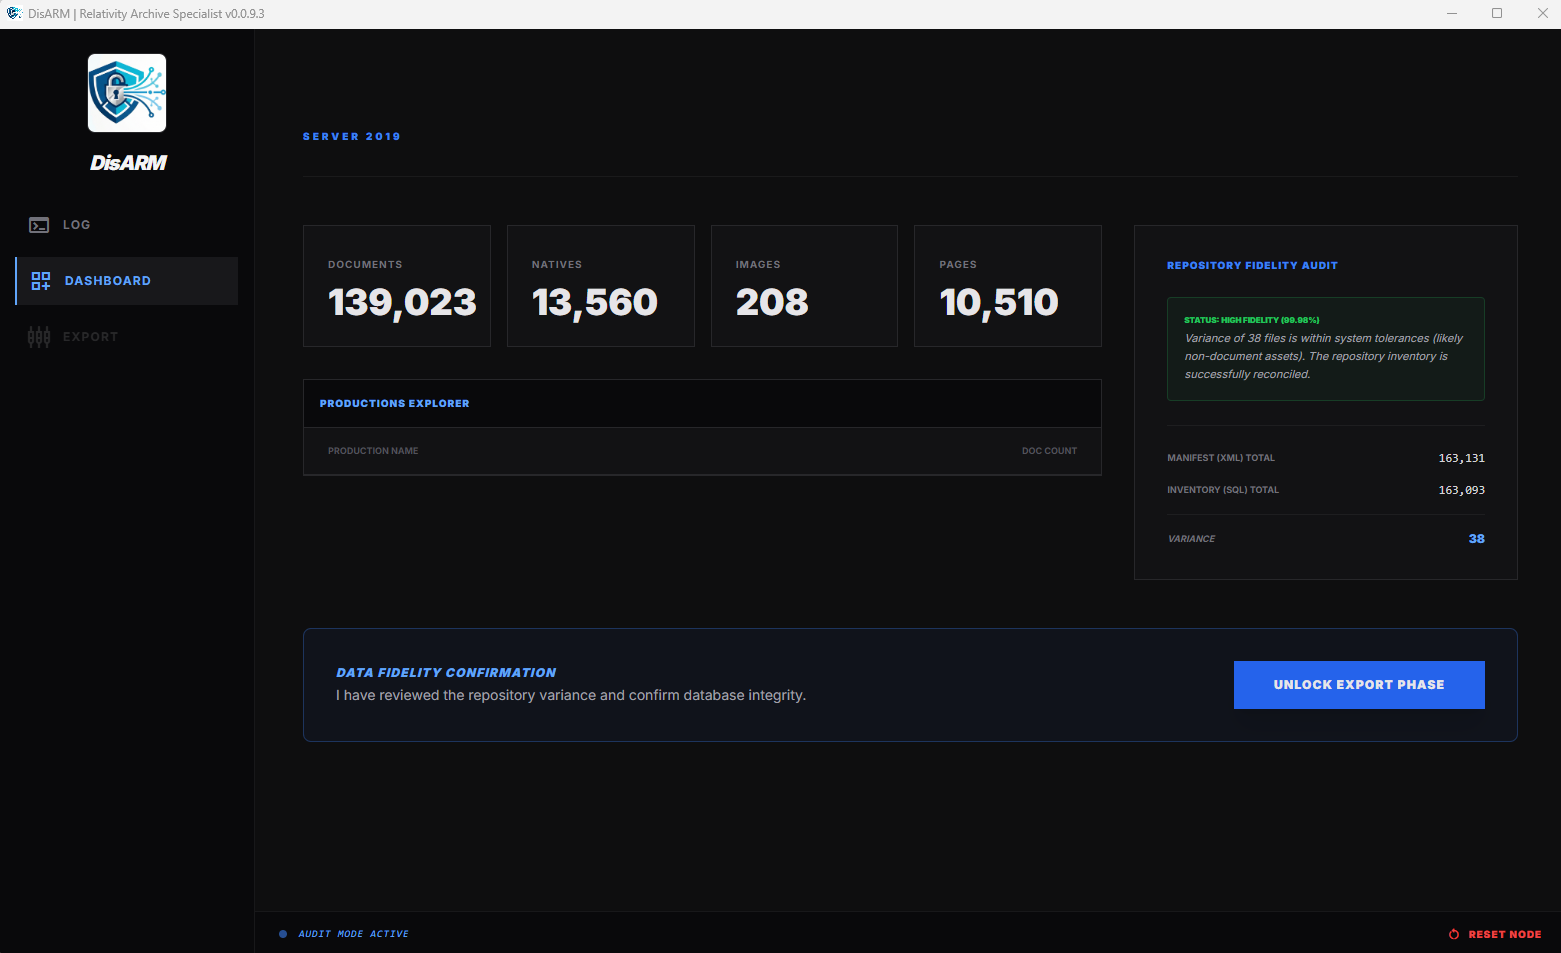
Task: Click the Variance label
Action: point(1192,539)
